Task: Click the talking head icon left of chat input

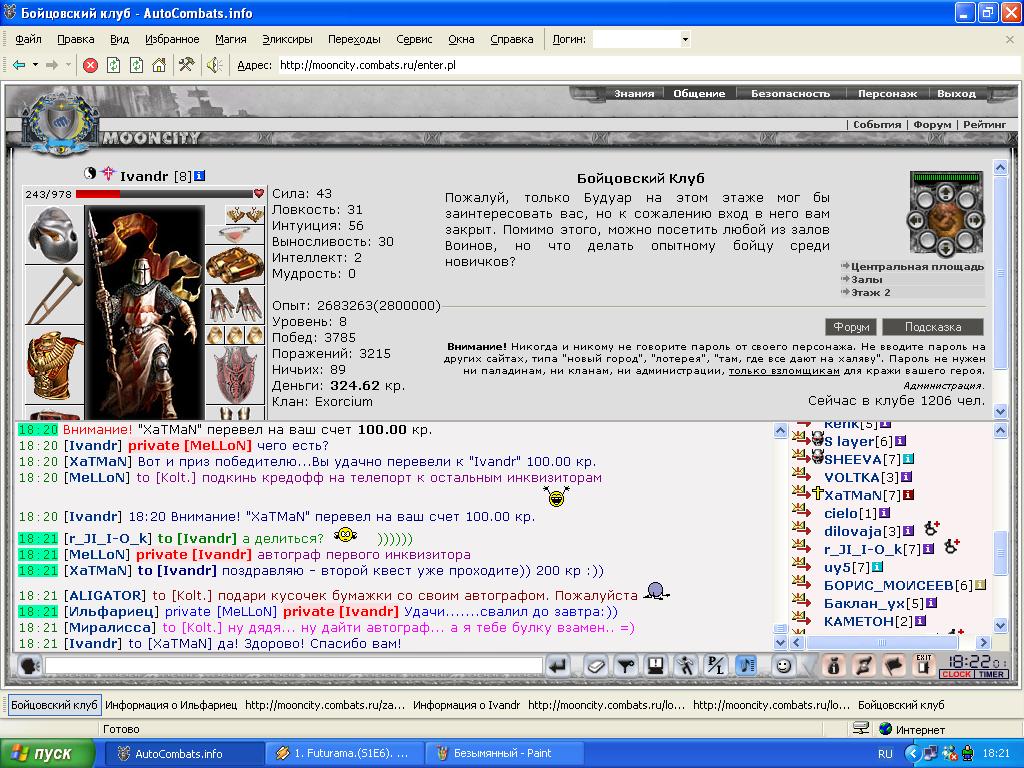Action: tap(28, 665)
